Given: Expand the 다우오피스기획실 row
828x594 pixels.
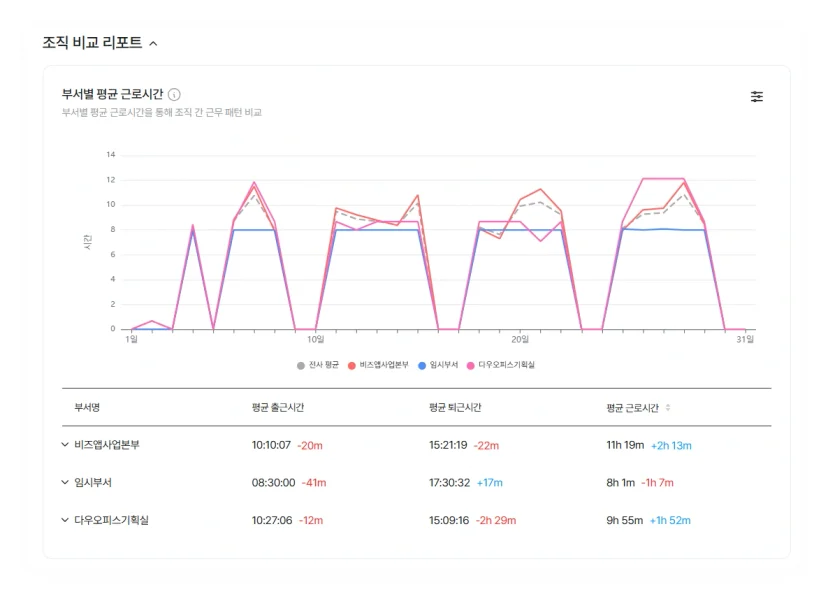Looking at the screenshot, I should [x=64, y=520].
